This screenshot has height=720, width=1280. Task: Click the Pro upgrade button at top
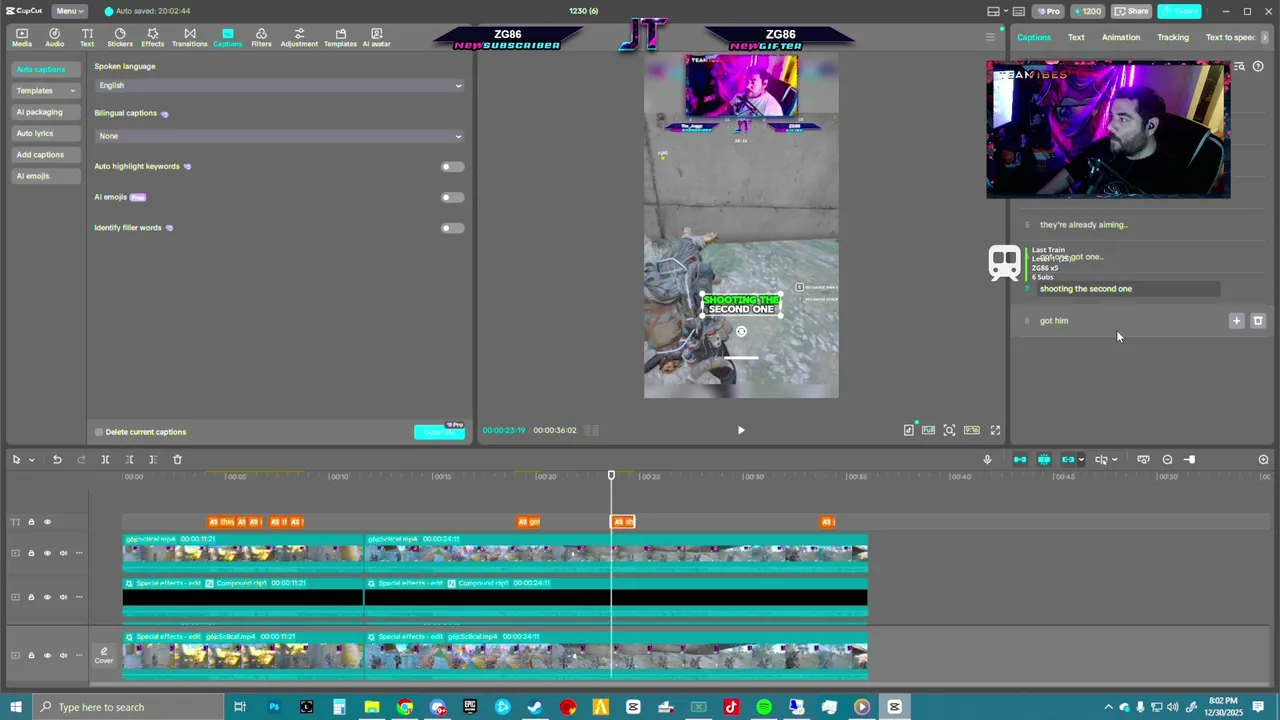(x=1048, y=11)
